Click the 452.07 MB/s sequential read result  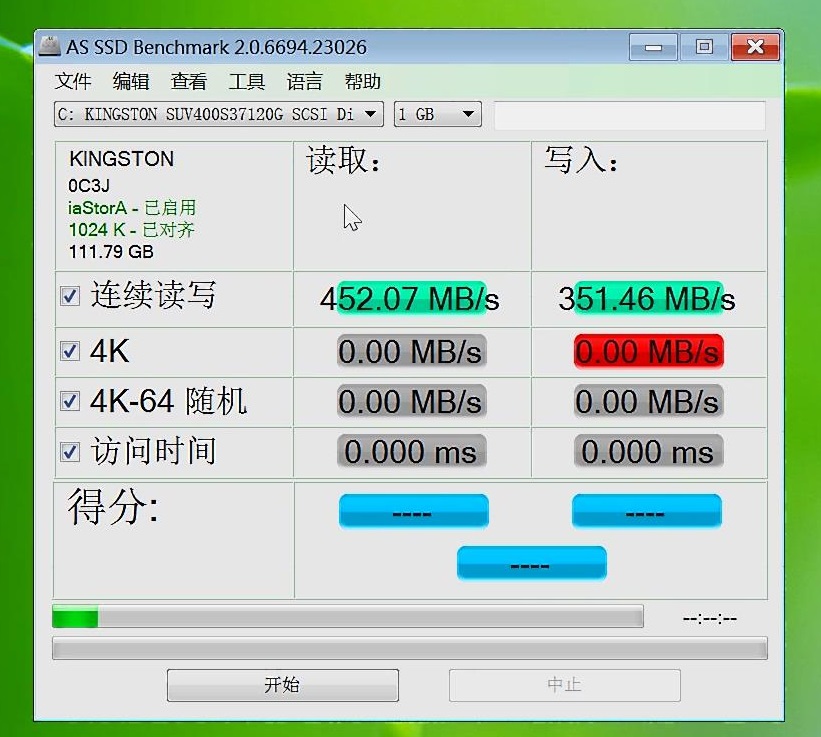[x=413, y=298]
